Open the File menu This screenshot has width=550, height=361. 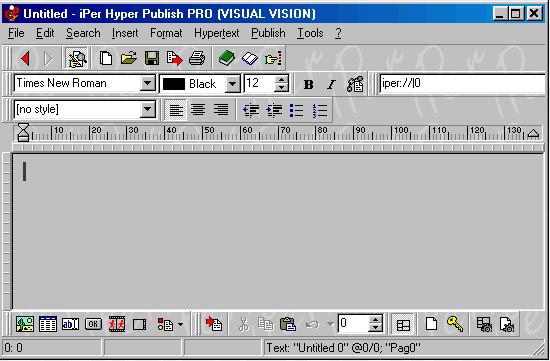pos(16,33)
